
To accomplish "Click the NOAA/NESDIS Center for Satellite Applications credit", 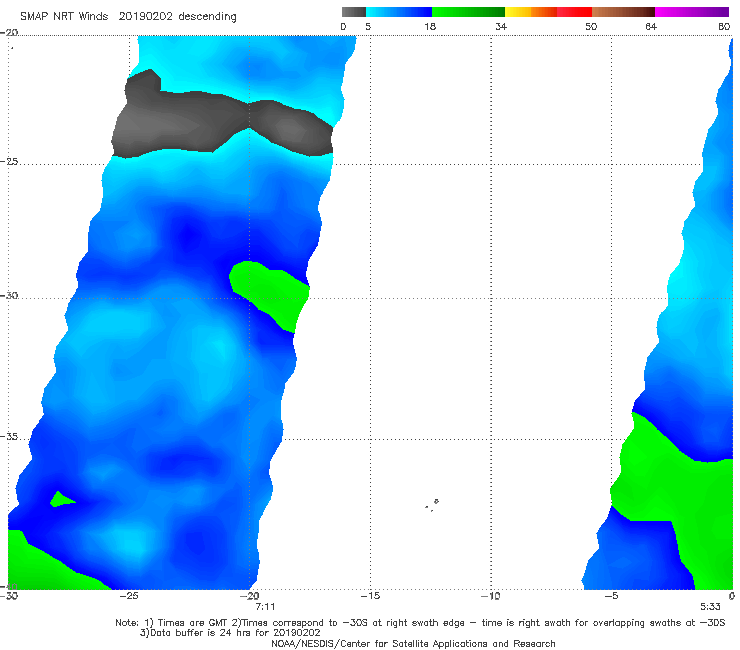I will 413,644.
